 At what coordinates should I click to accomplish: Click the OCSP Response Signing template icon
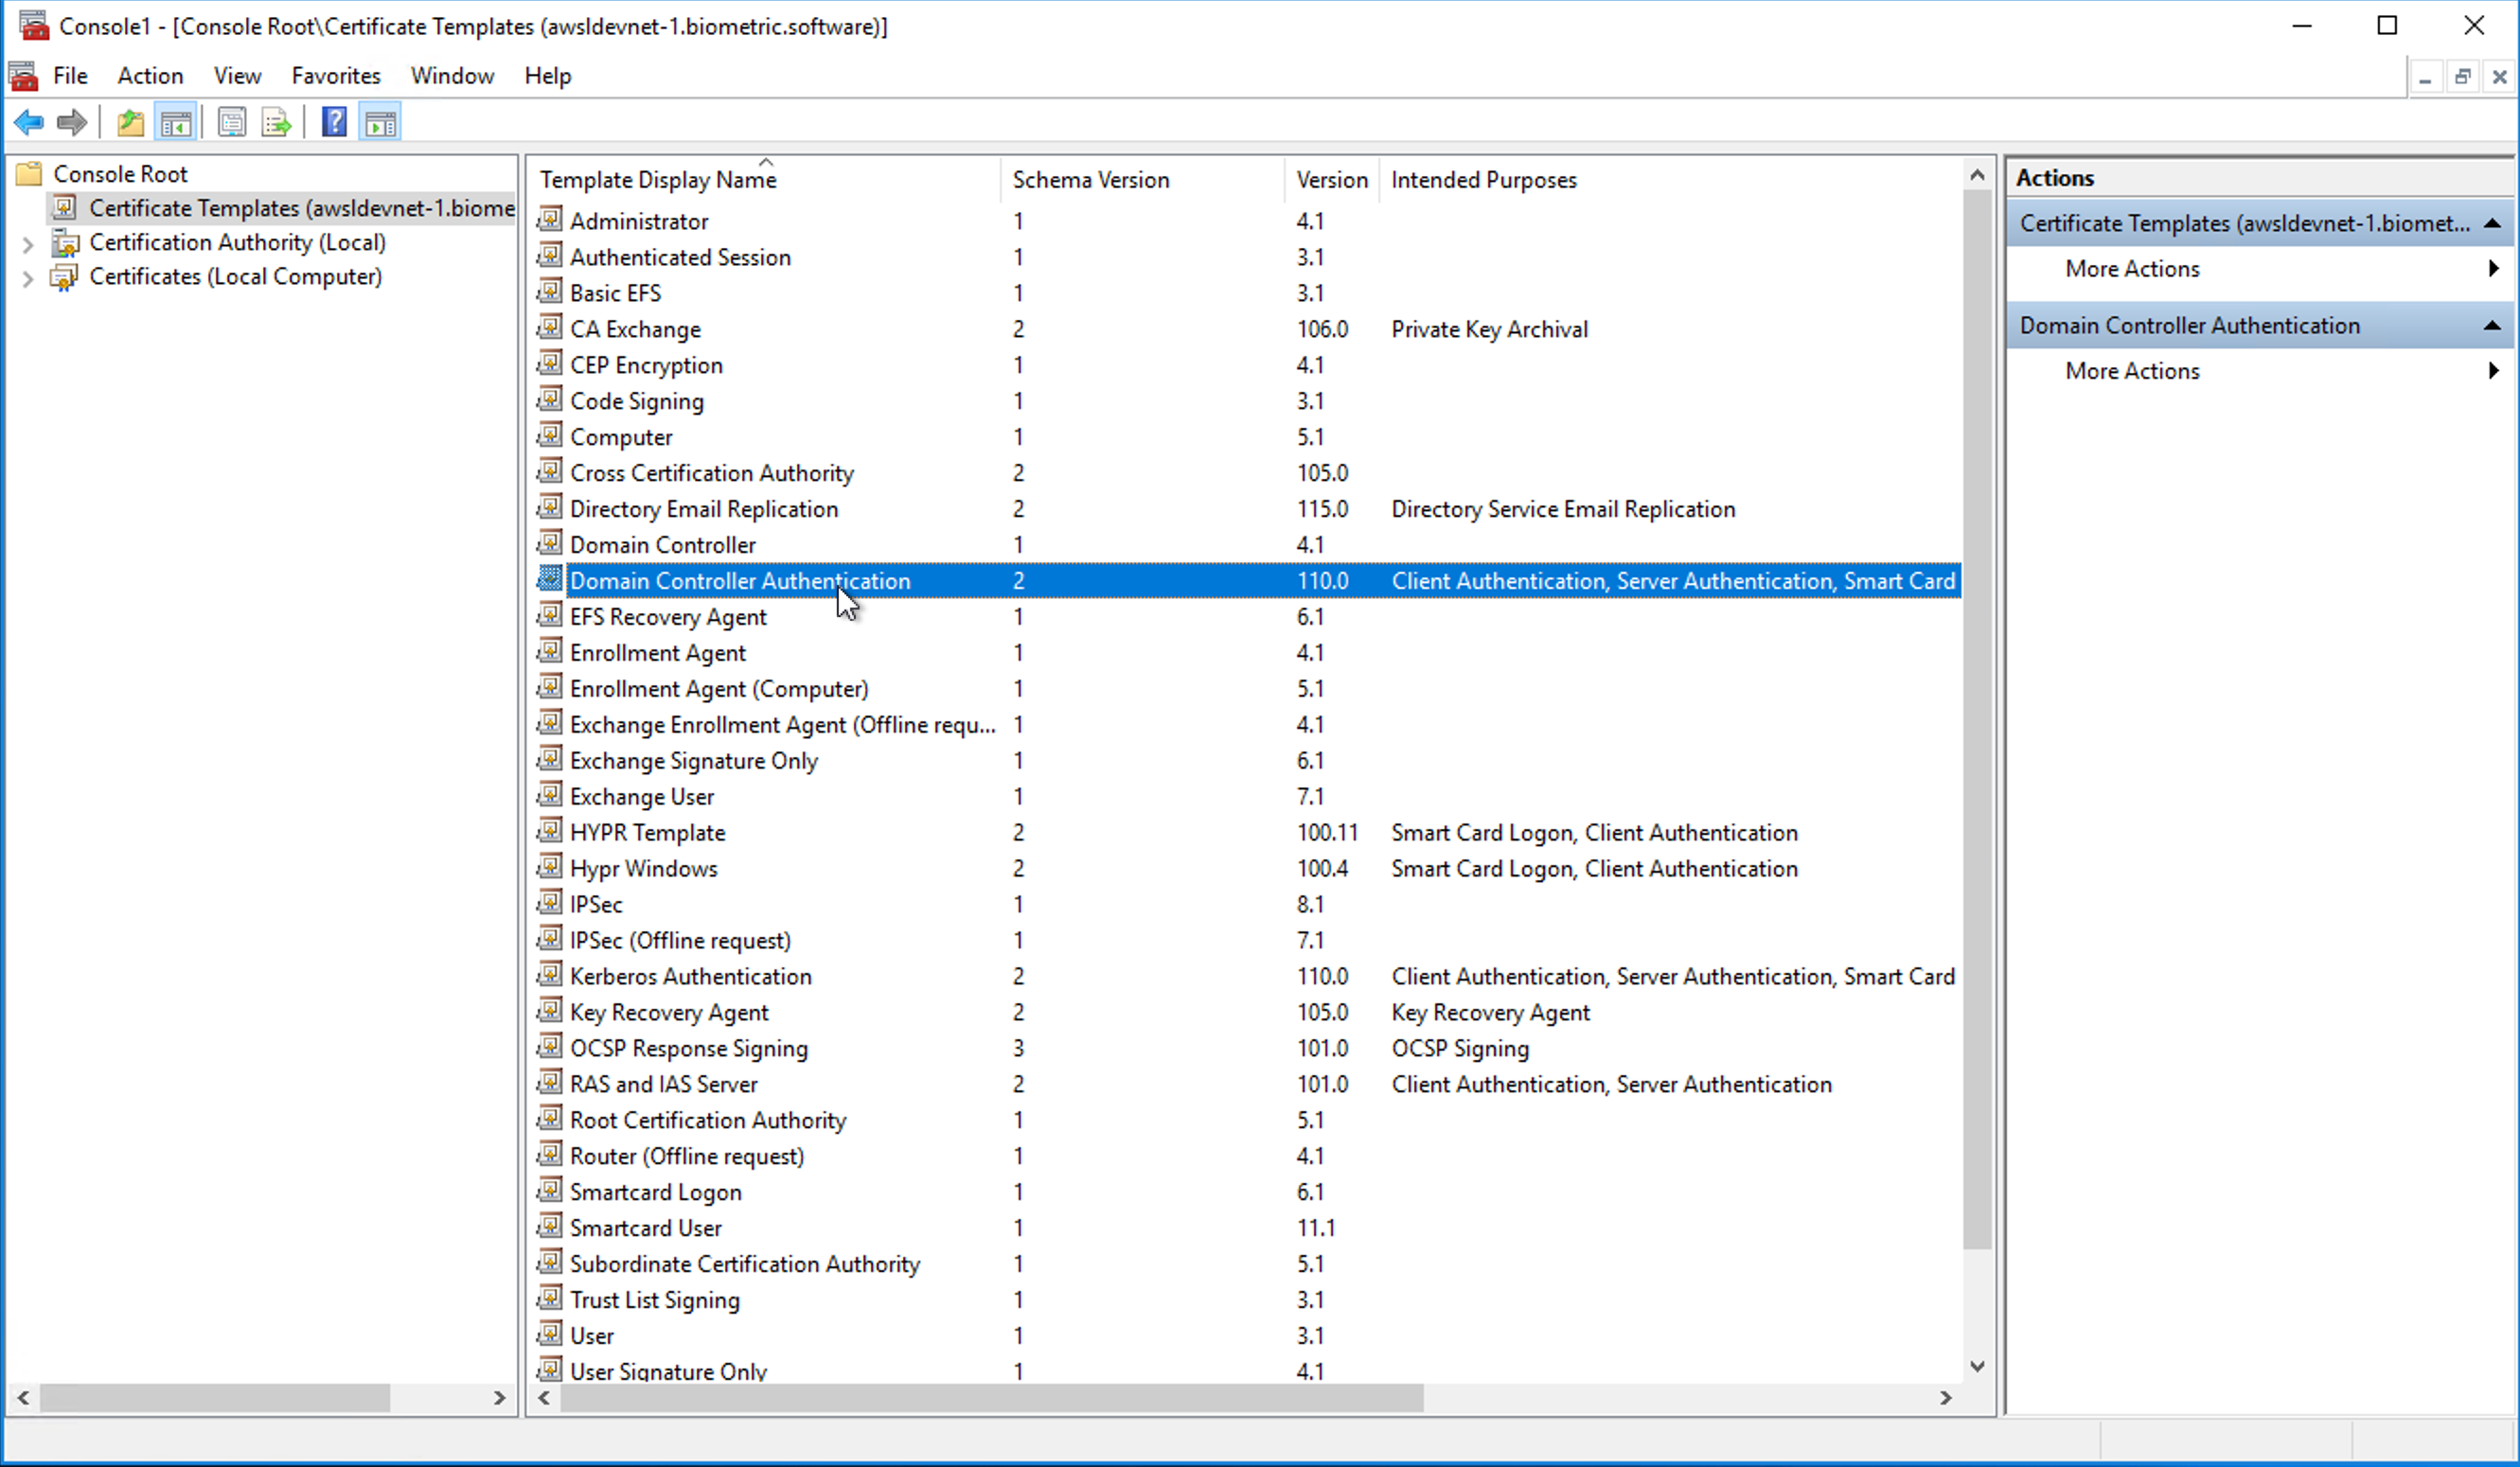pyautogui.click(x=549, y=1046)
